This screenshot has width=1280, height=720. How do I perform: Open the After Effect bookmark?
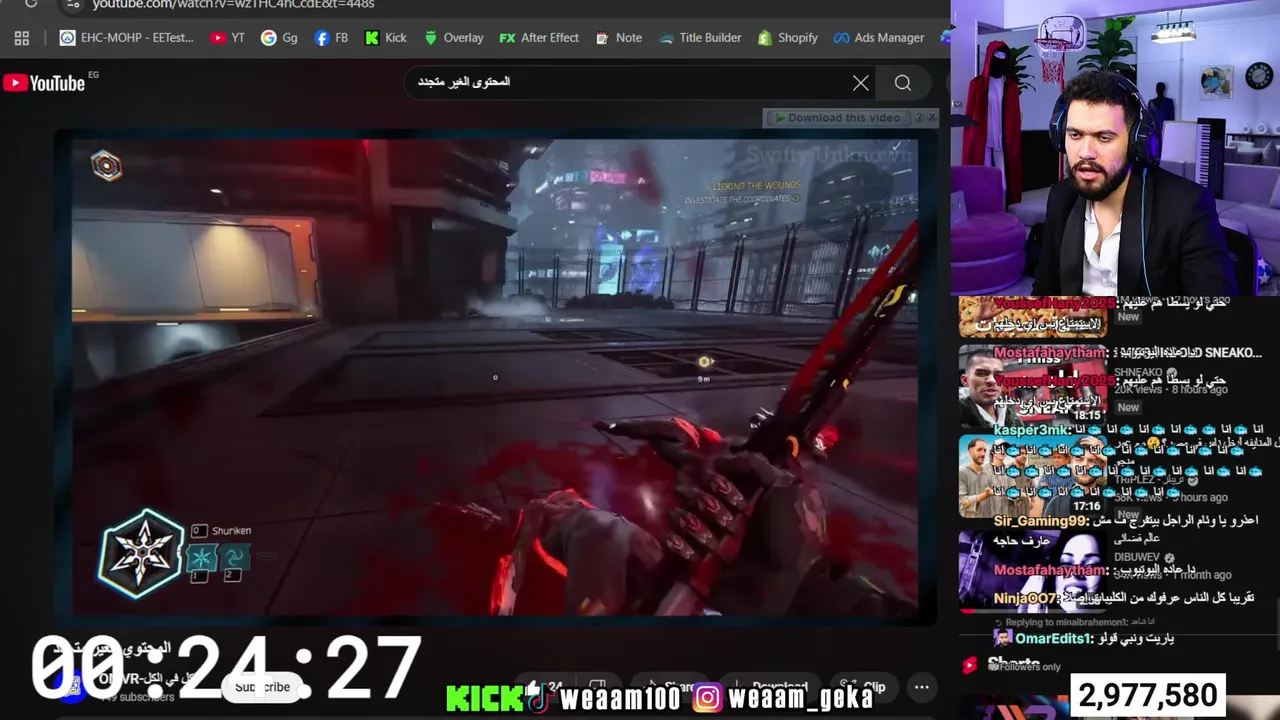pos(539,38)
